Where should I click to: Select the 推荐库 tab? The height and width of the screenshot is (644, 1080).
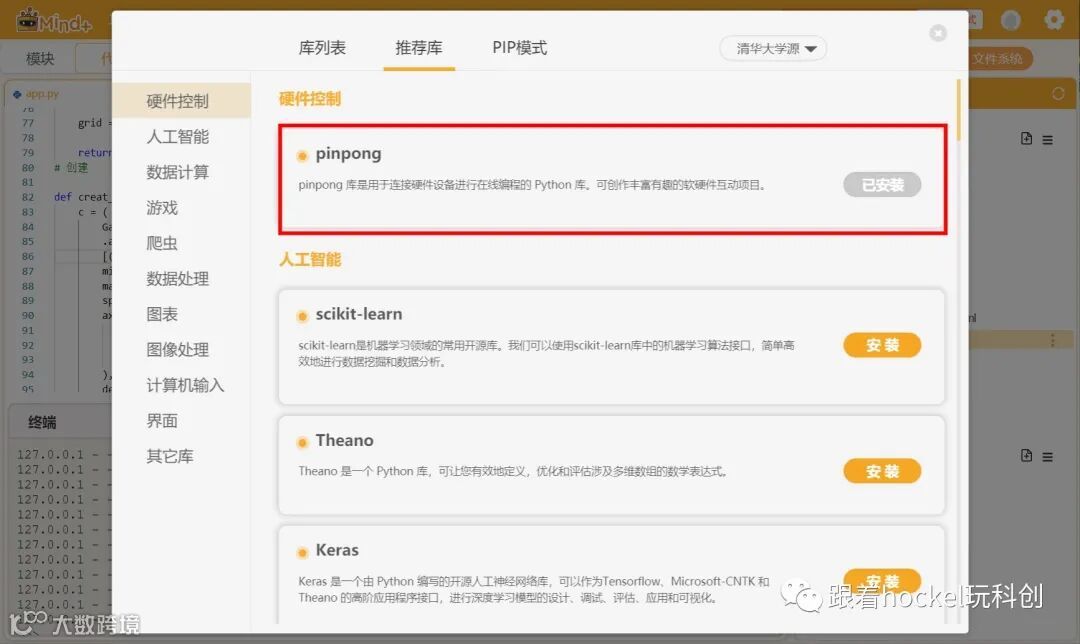(x=419, y=48)
